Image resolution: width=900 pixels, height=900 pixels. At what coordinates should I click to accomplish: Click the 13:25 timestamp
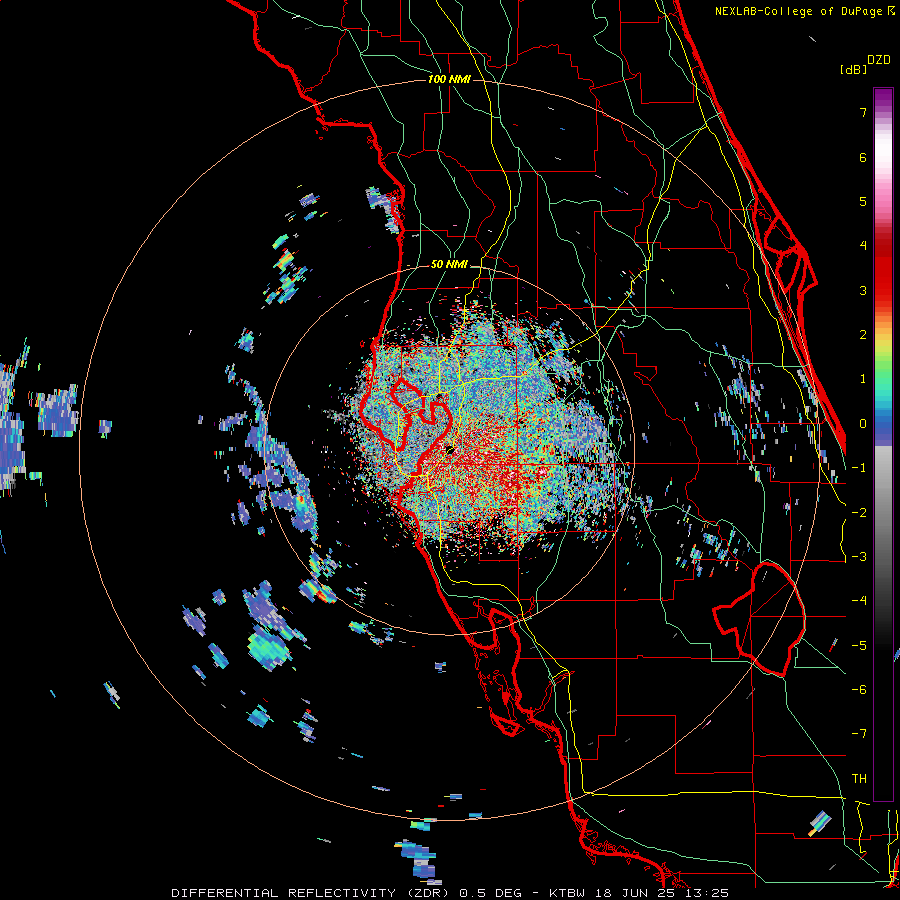[708, 893]
